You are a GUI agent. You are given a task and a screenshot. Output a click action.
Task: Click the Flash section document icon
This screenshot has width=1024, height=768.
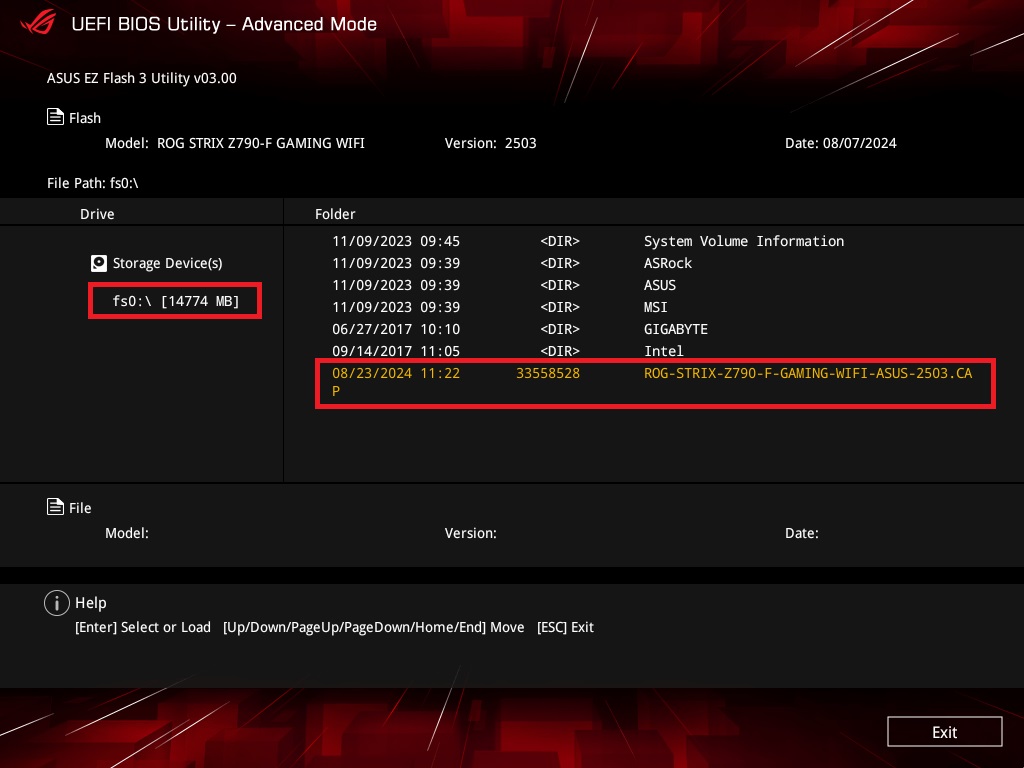point(56,117)
